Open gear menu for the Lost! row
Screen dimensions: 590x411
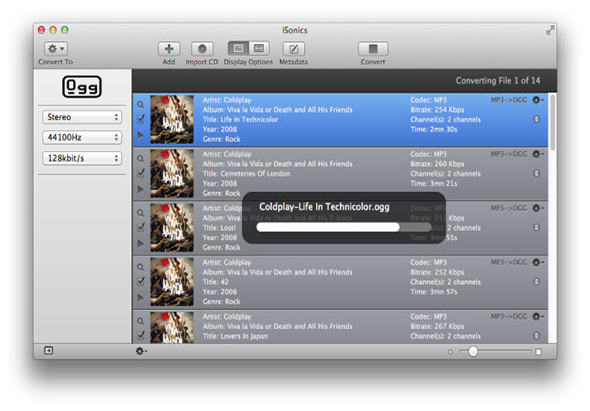coord(537,208)
